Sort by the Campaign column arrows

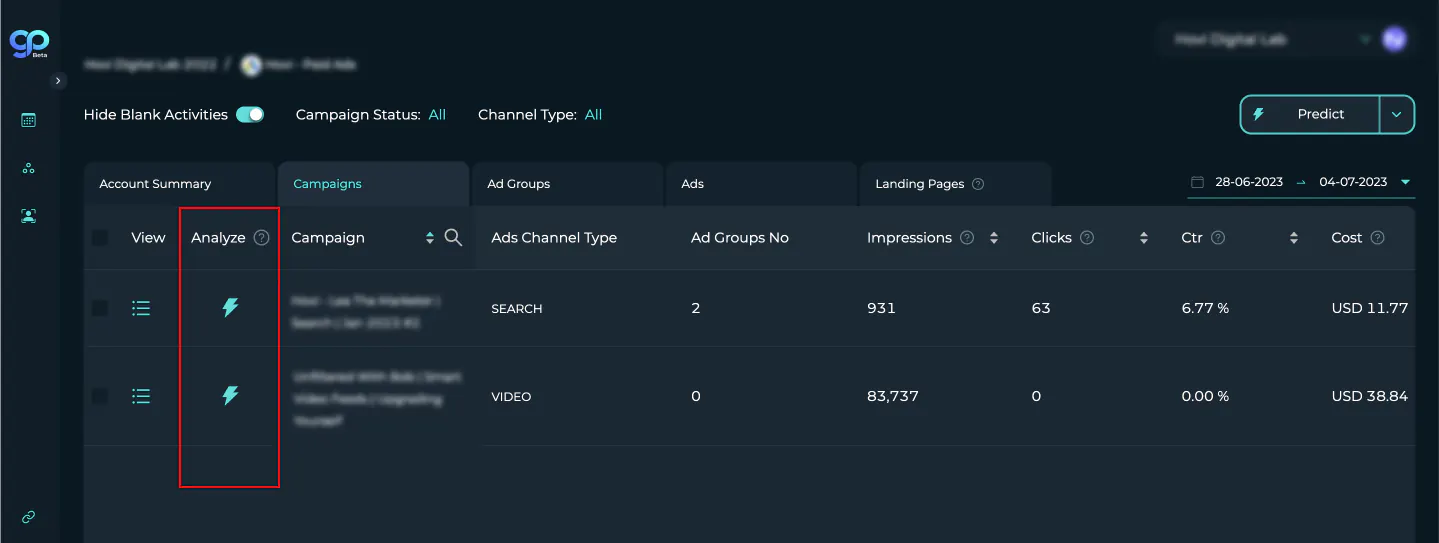click(430, 238)
